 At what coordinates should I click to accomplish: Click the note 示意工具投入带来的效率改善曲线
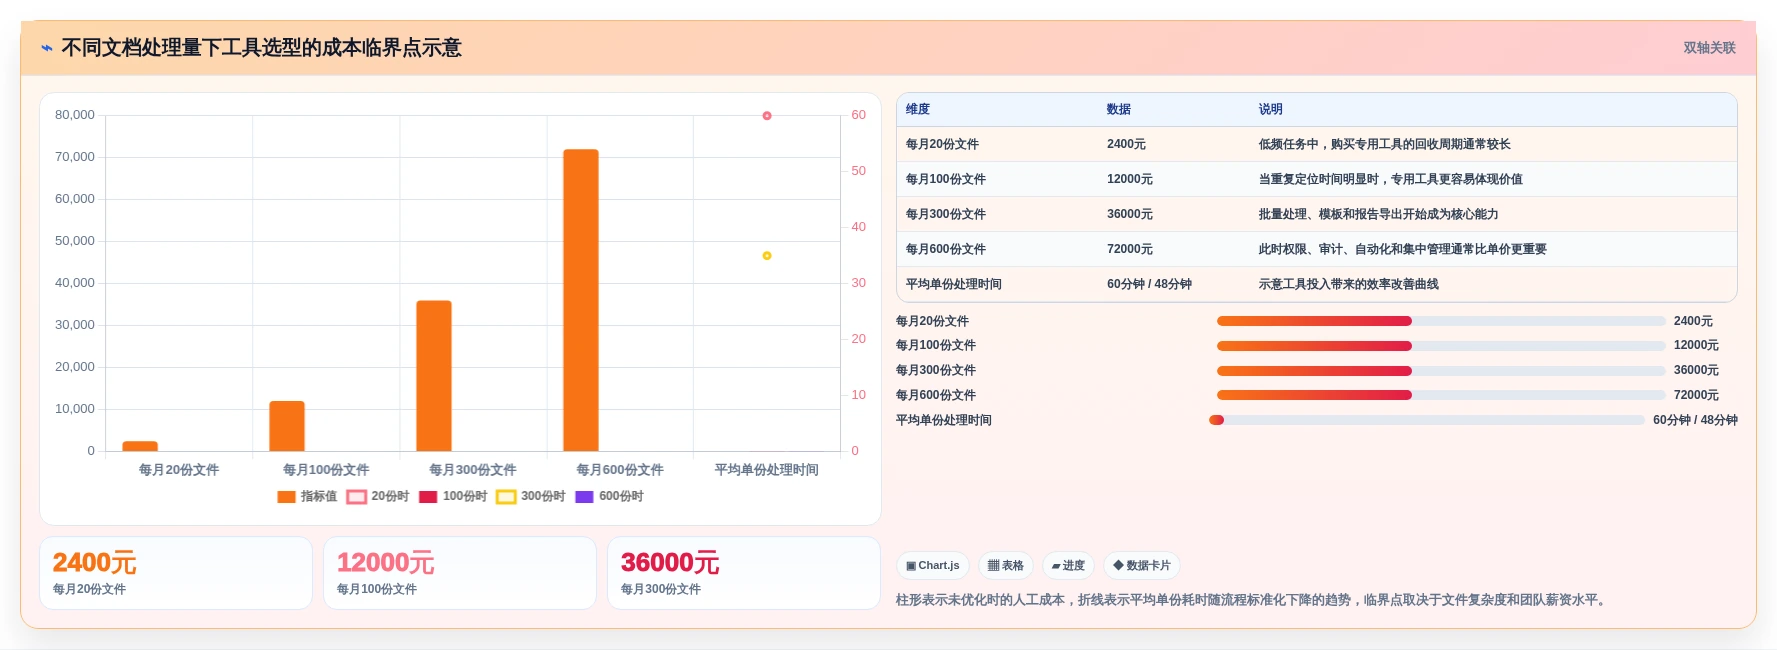tap(1349, 284)
